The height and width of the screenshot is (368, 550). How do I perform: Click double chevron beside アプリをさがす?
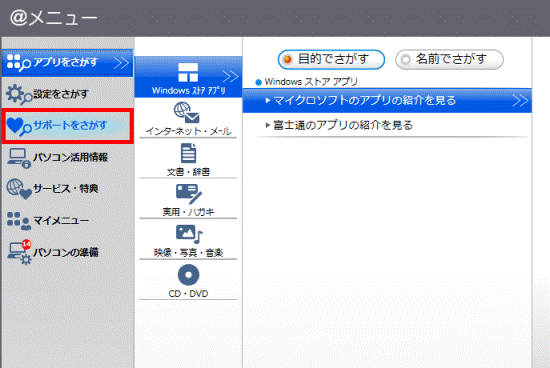tap(122, 63)
